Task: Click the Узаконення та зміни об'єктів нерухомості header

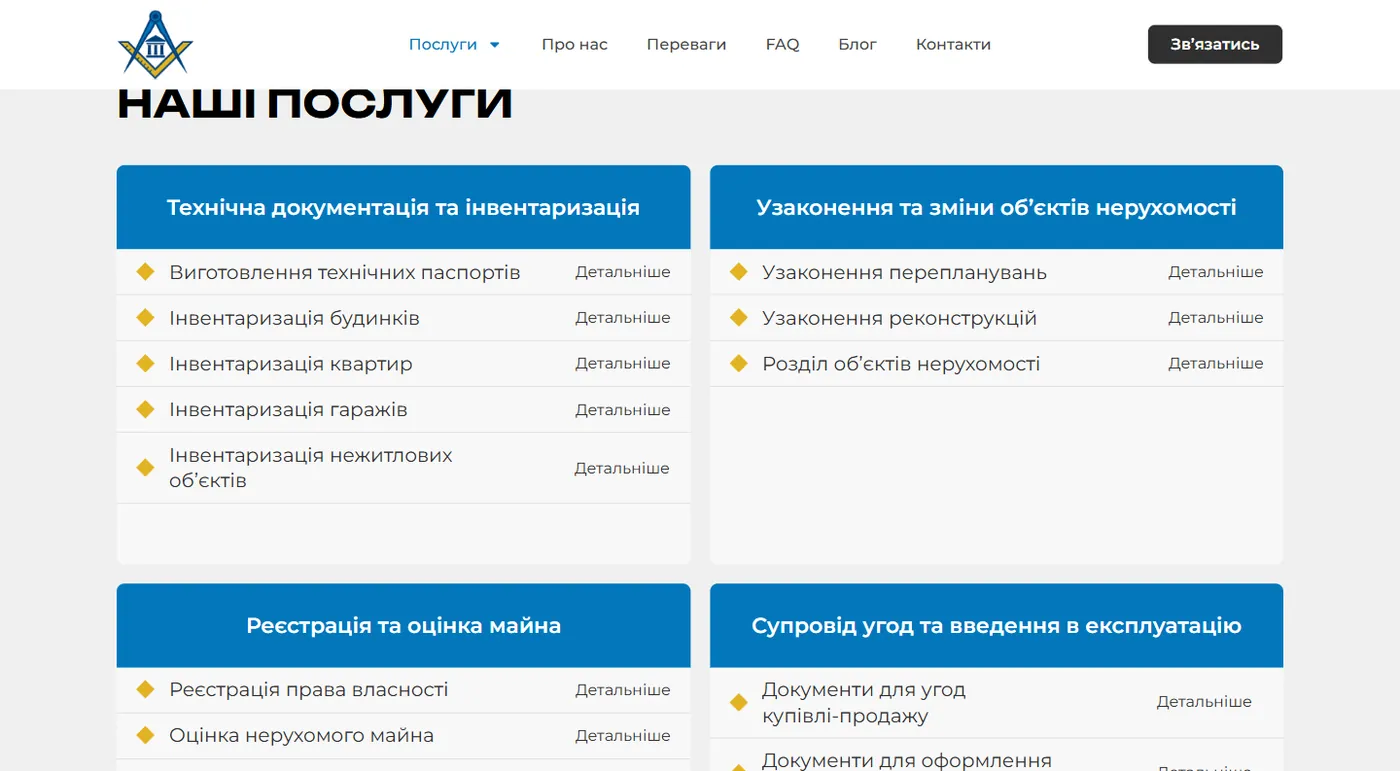Action: (x=996, y=207)
